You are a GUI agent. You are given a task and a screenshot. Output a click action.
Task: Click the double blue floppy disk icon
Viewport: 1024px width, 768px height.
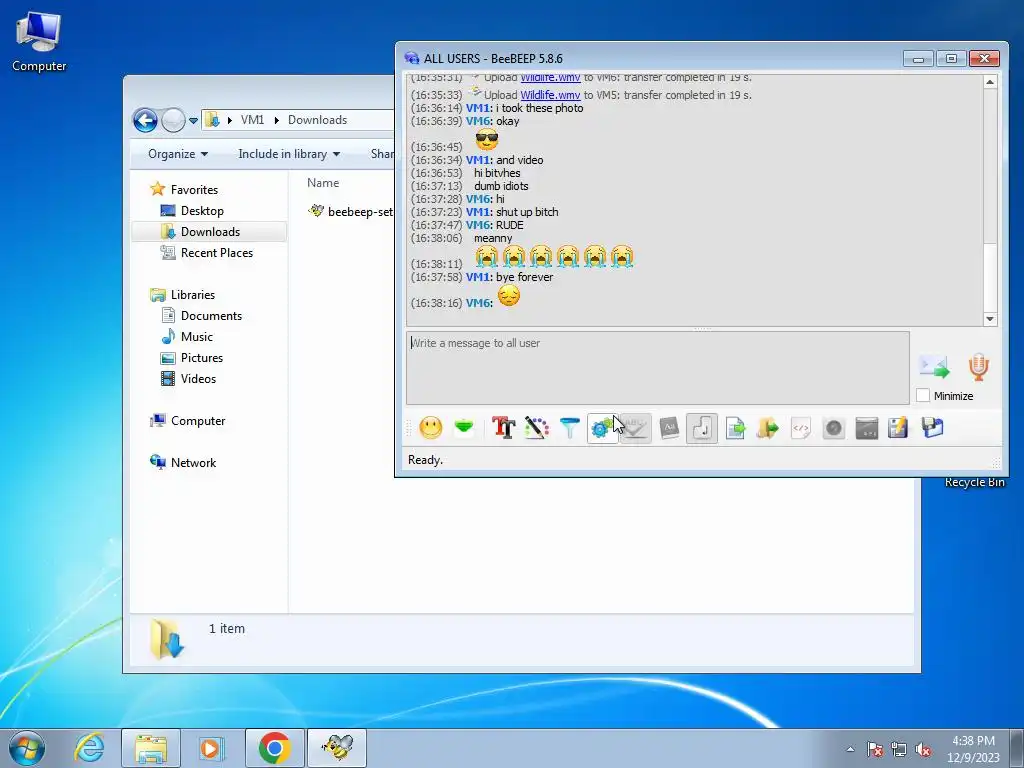[x=933, y=428]
